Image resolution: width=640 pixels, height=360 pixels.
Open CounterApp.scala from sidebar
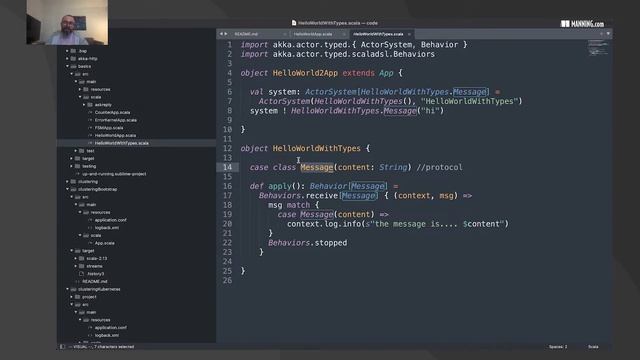point(112,113)
